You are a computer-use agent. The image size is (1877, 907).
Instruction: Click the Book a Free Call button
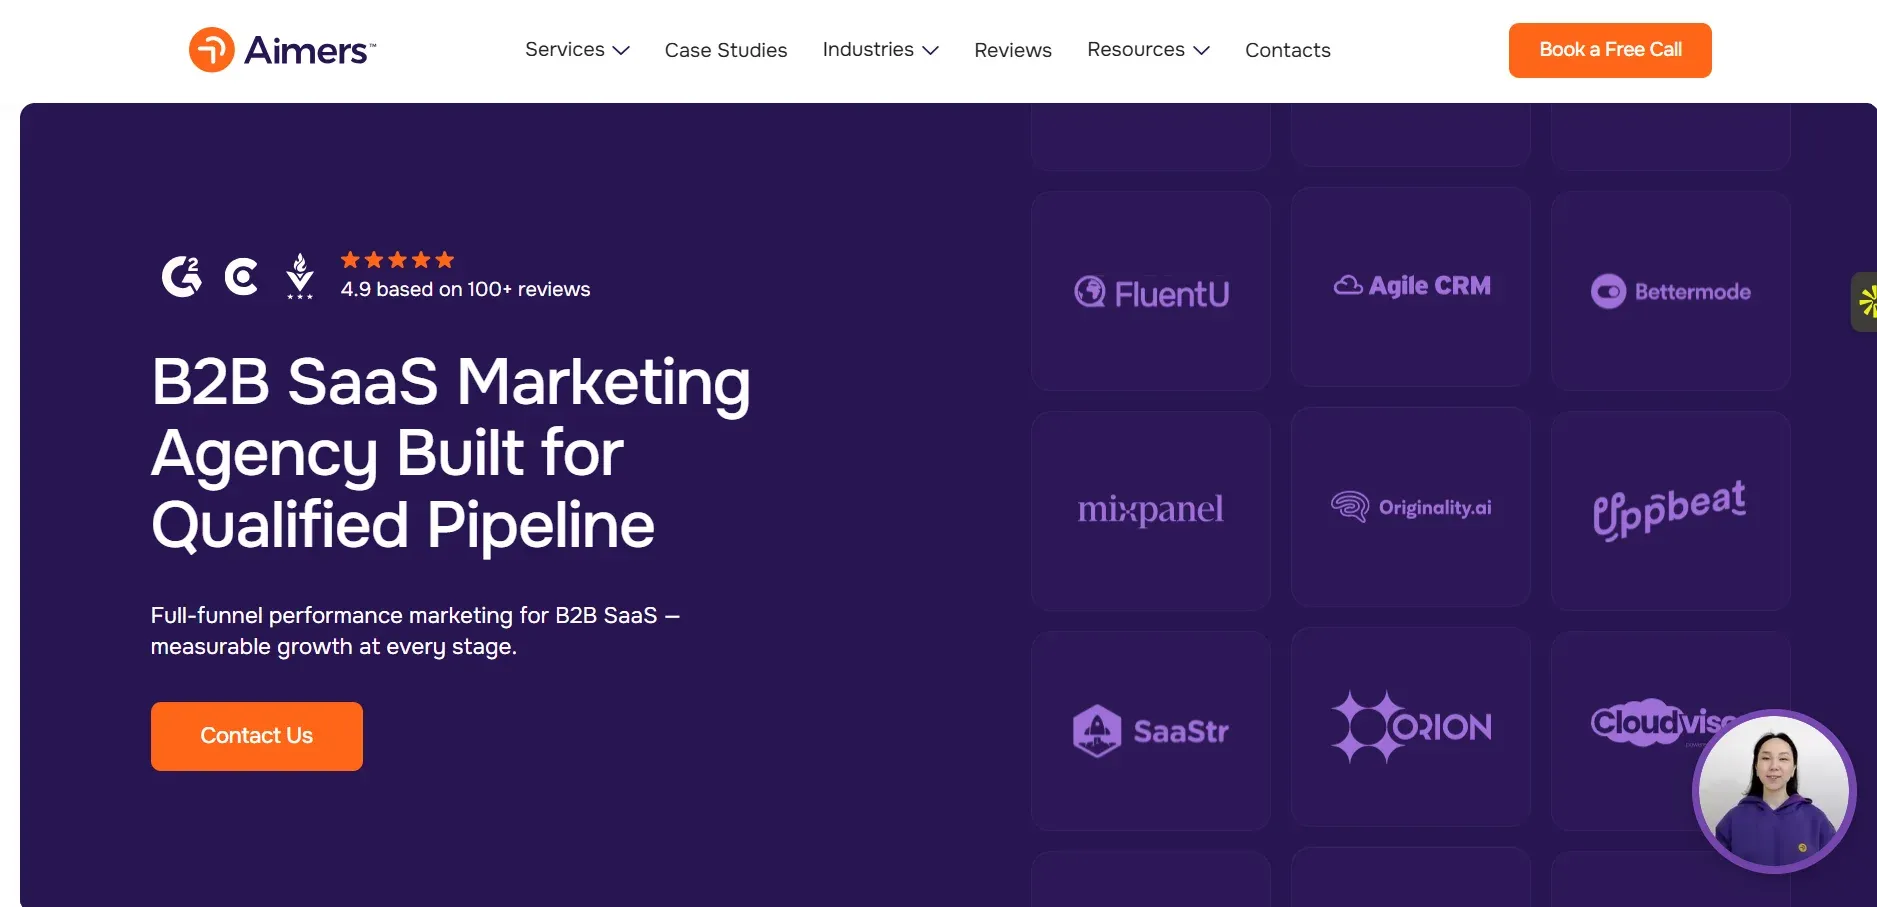pos(1610,50)
